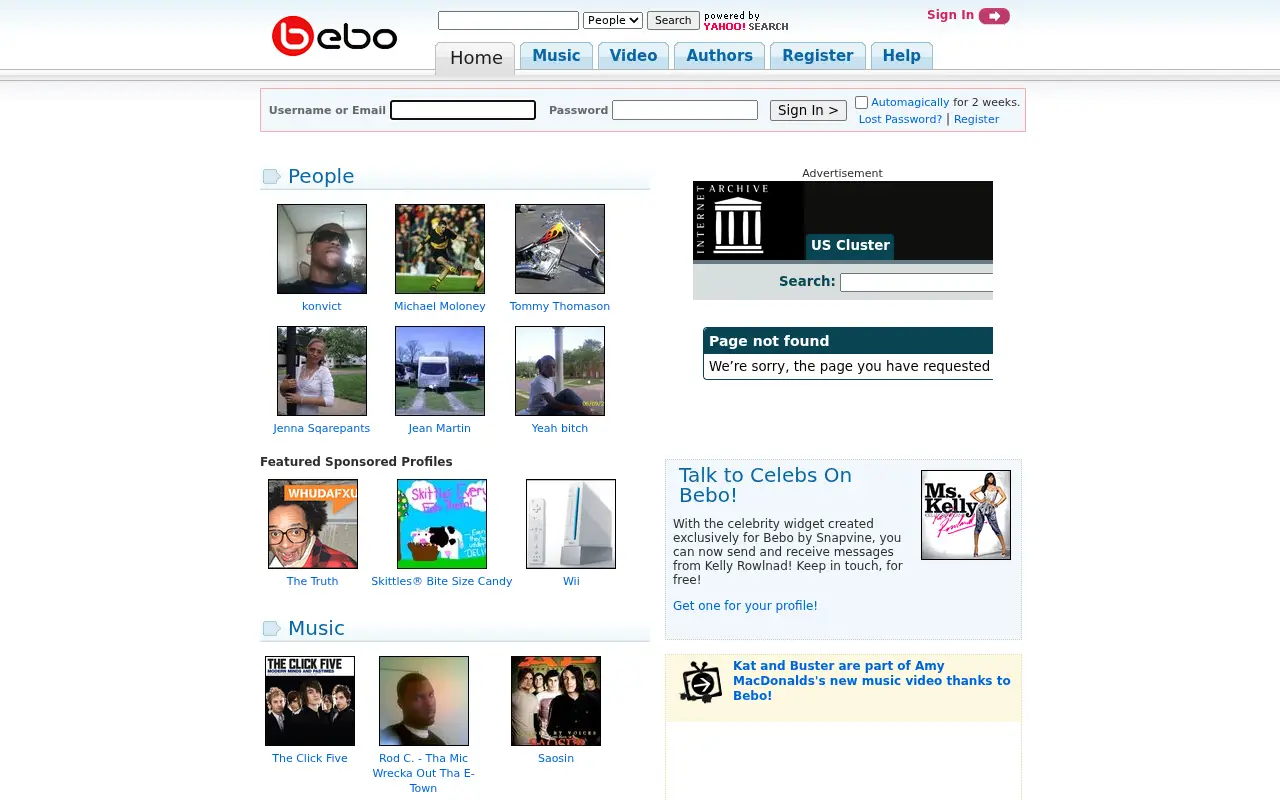Screen dimensions: 1280x800
Task: Click the People section header icon
Action: [271, 177]
